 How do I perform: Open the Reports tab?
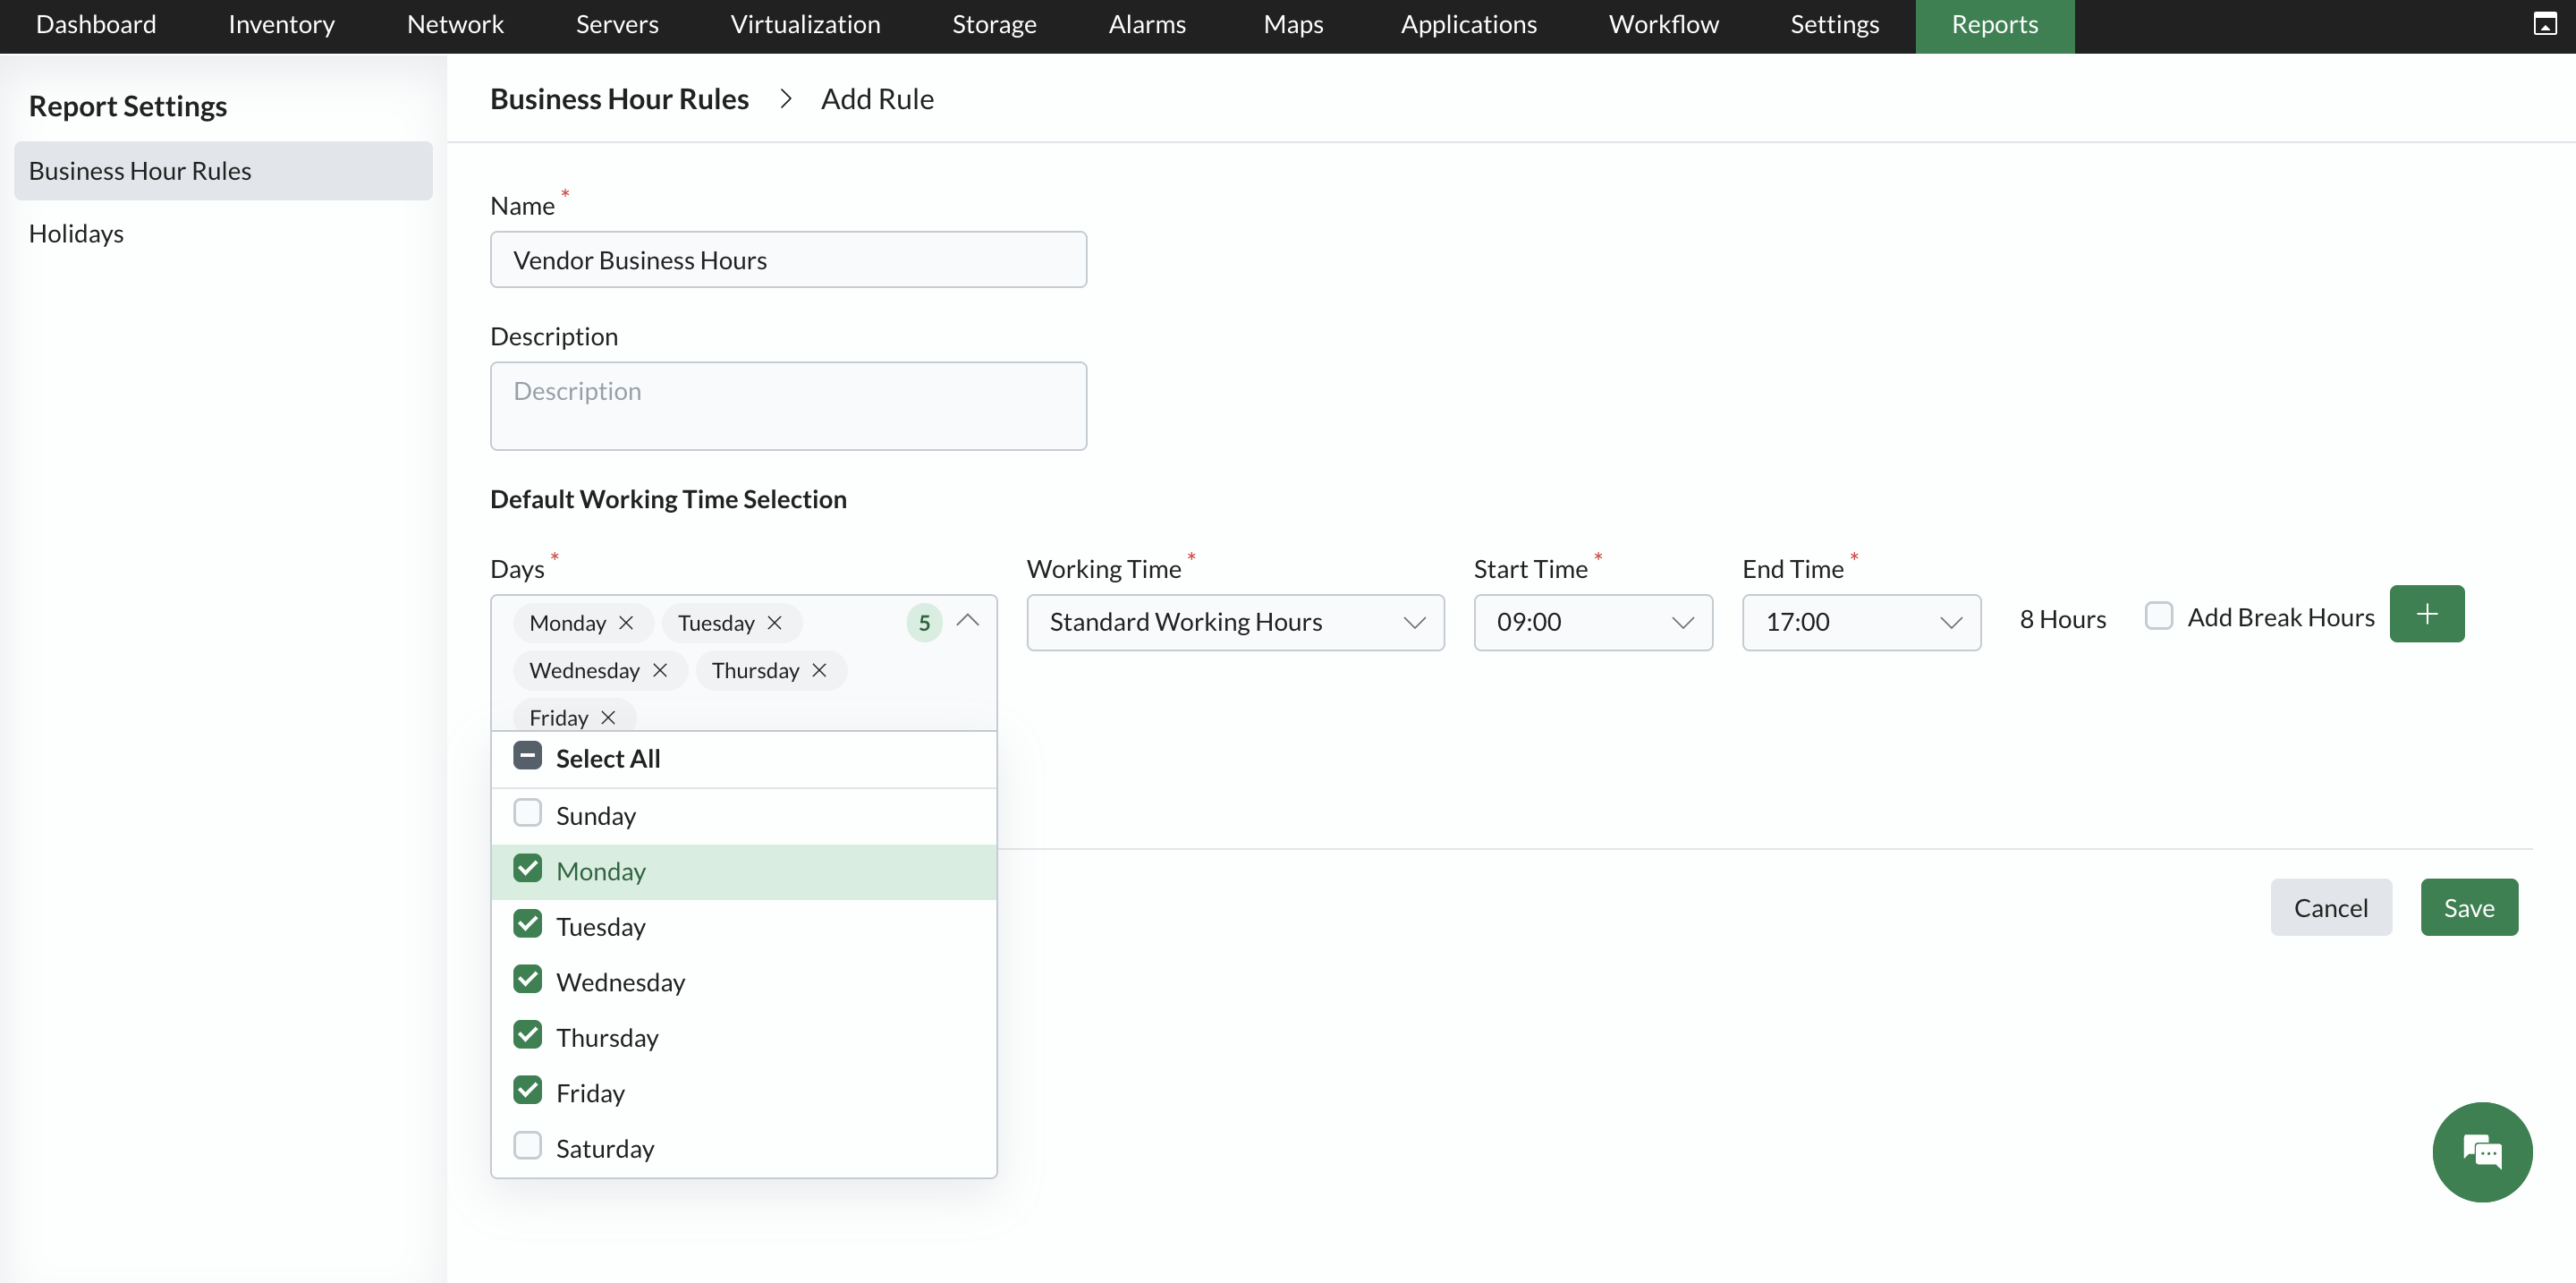point(1994,25)
